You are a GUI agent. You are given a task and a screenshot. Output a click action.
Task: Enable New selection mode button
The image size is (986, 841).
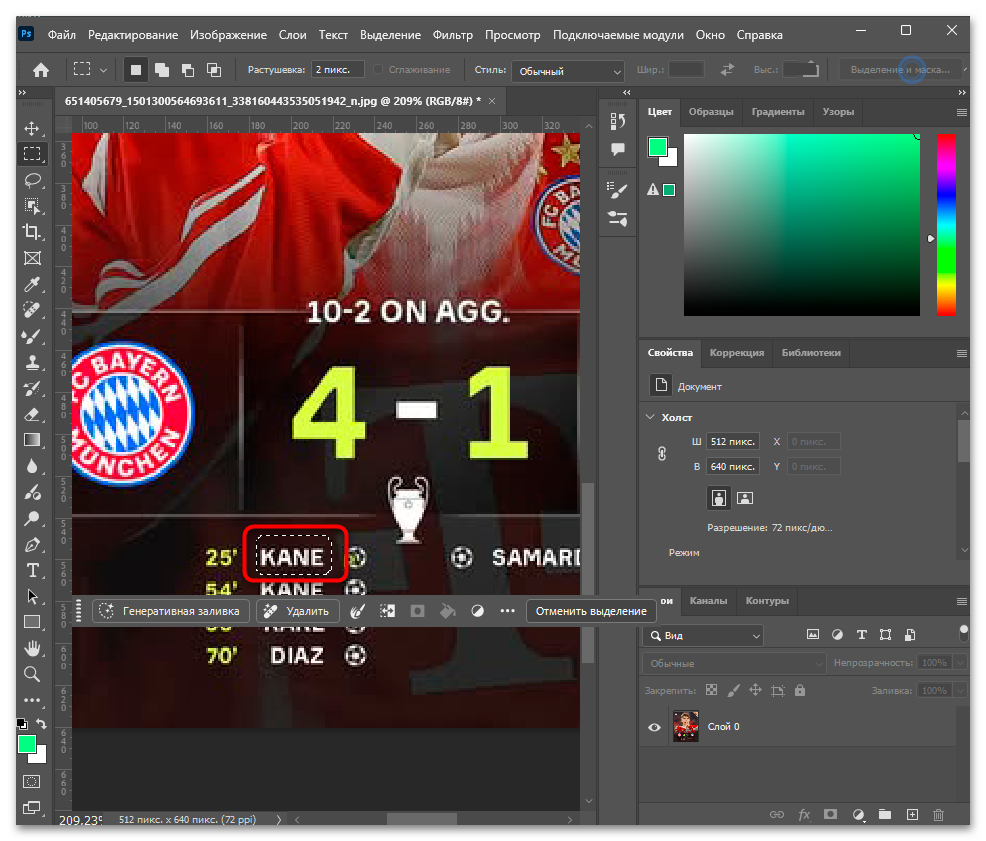(135, 70)
